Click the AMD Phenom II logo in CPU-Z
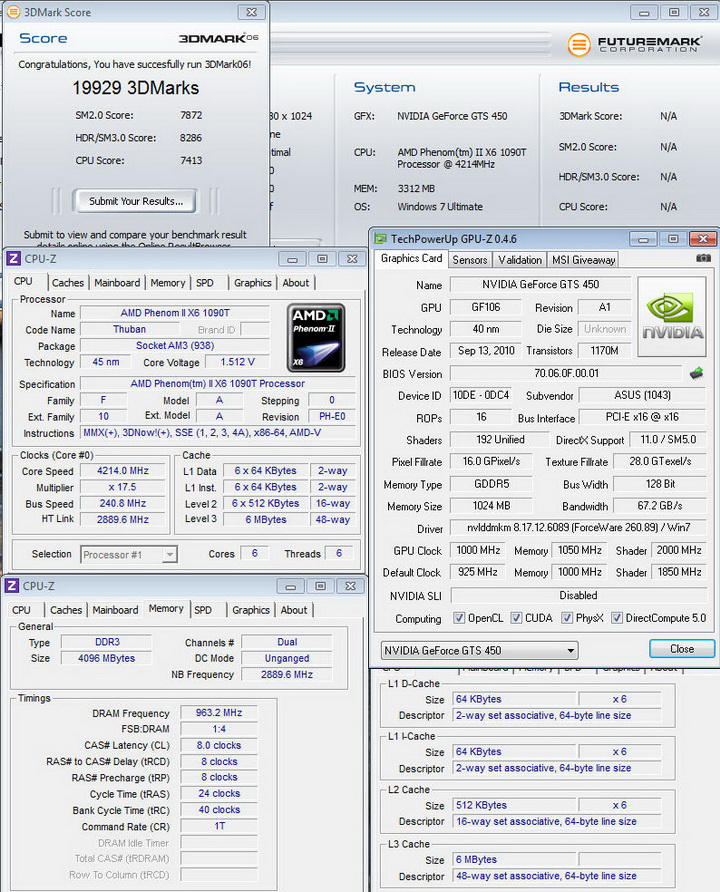The image size is (720, 892). pyautogui.click(x=316, y=338)
